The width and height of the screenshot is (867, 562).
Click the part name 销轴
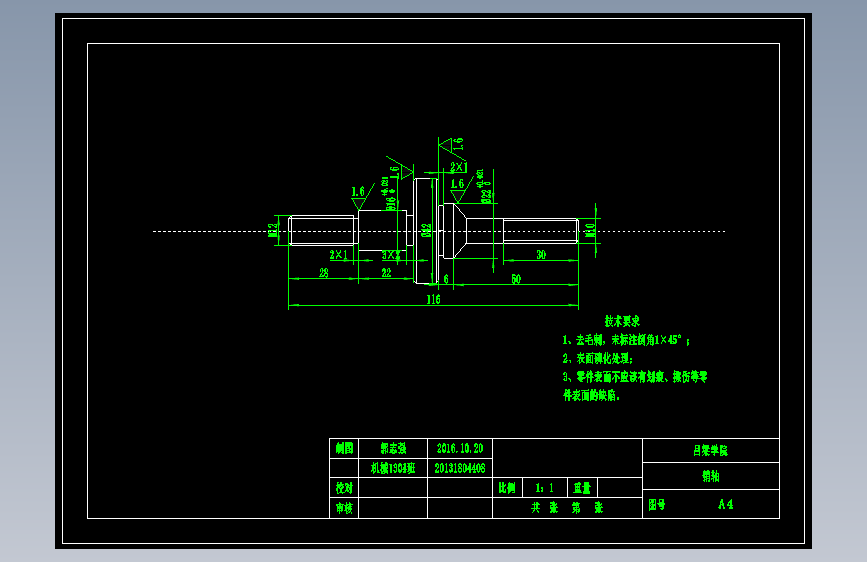(x=711, y=476)
